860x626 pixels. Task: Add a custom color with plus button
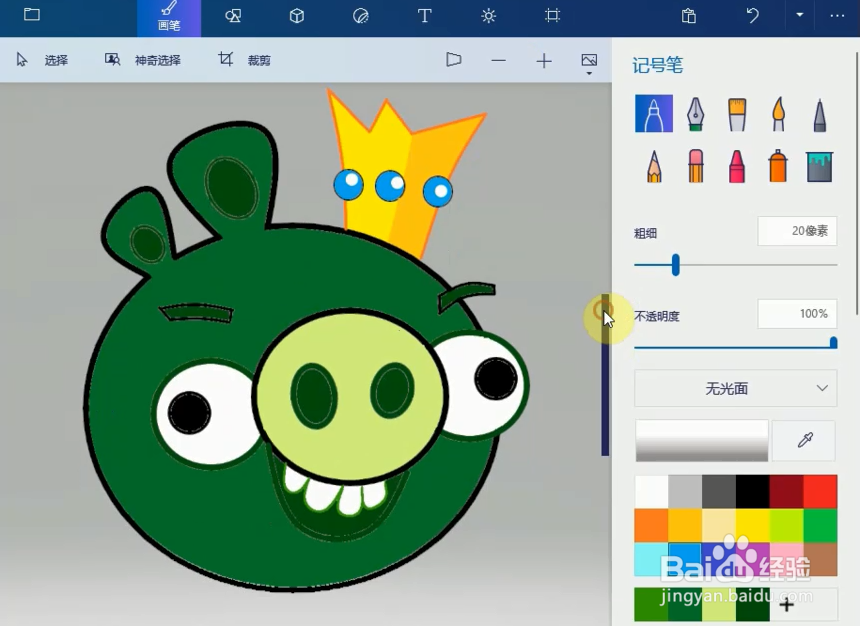(x=787, y=605)
